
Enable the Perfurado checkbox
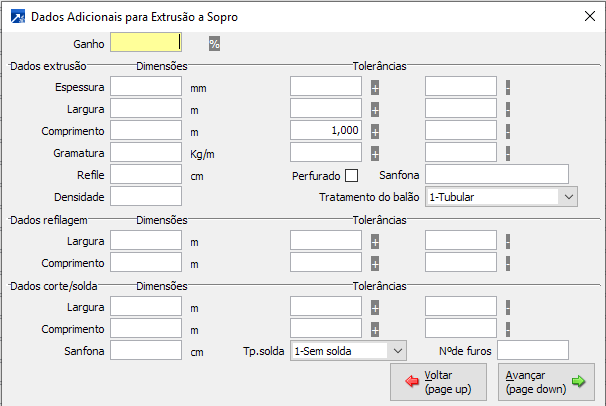(351, 175)
